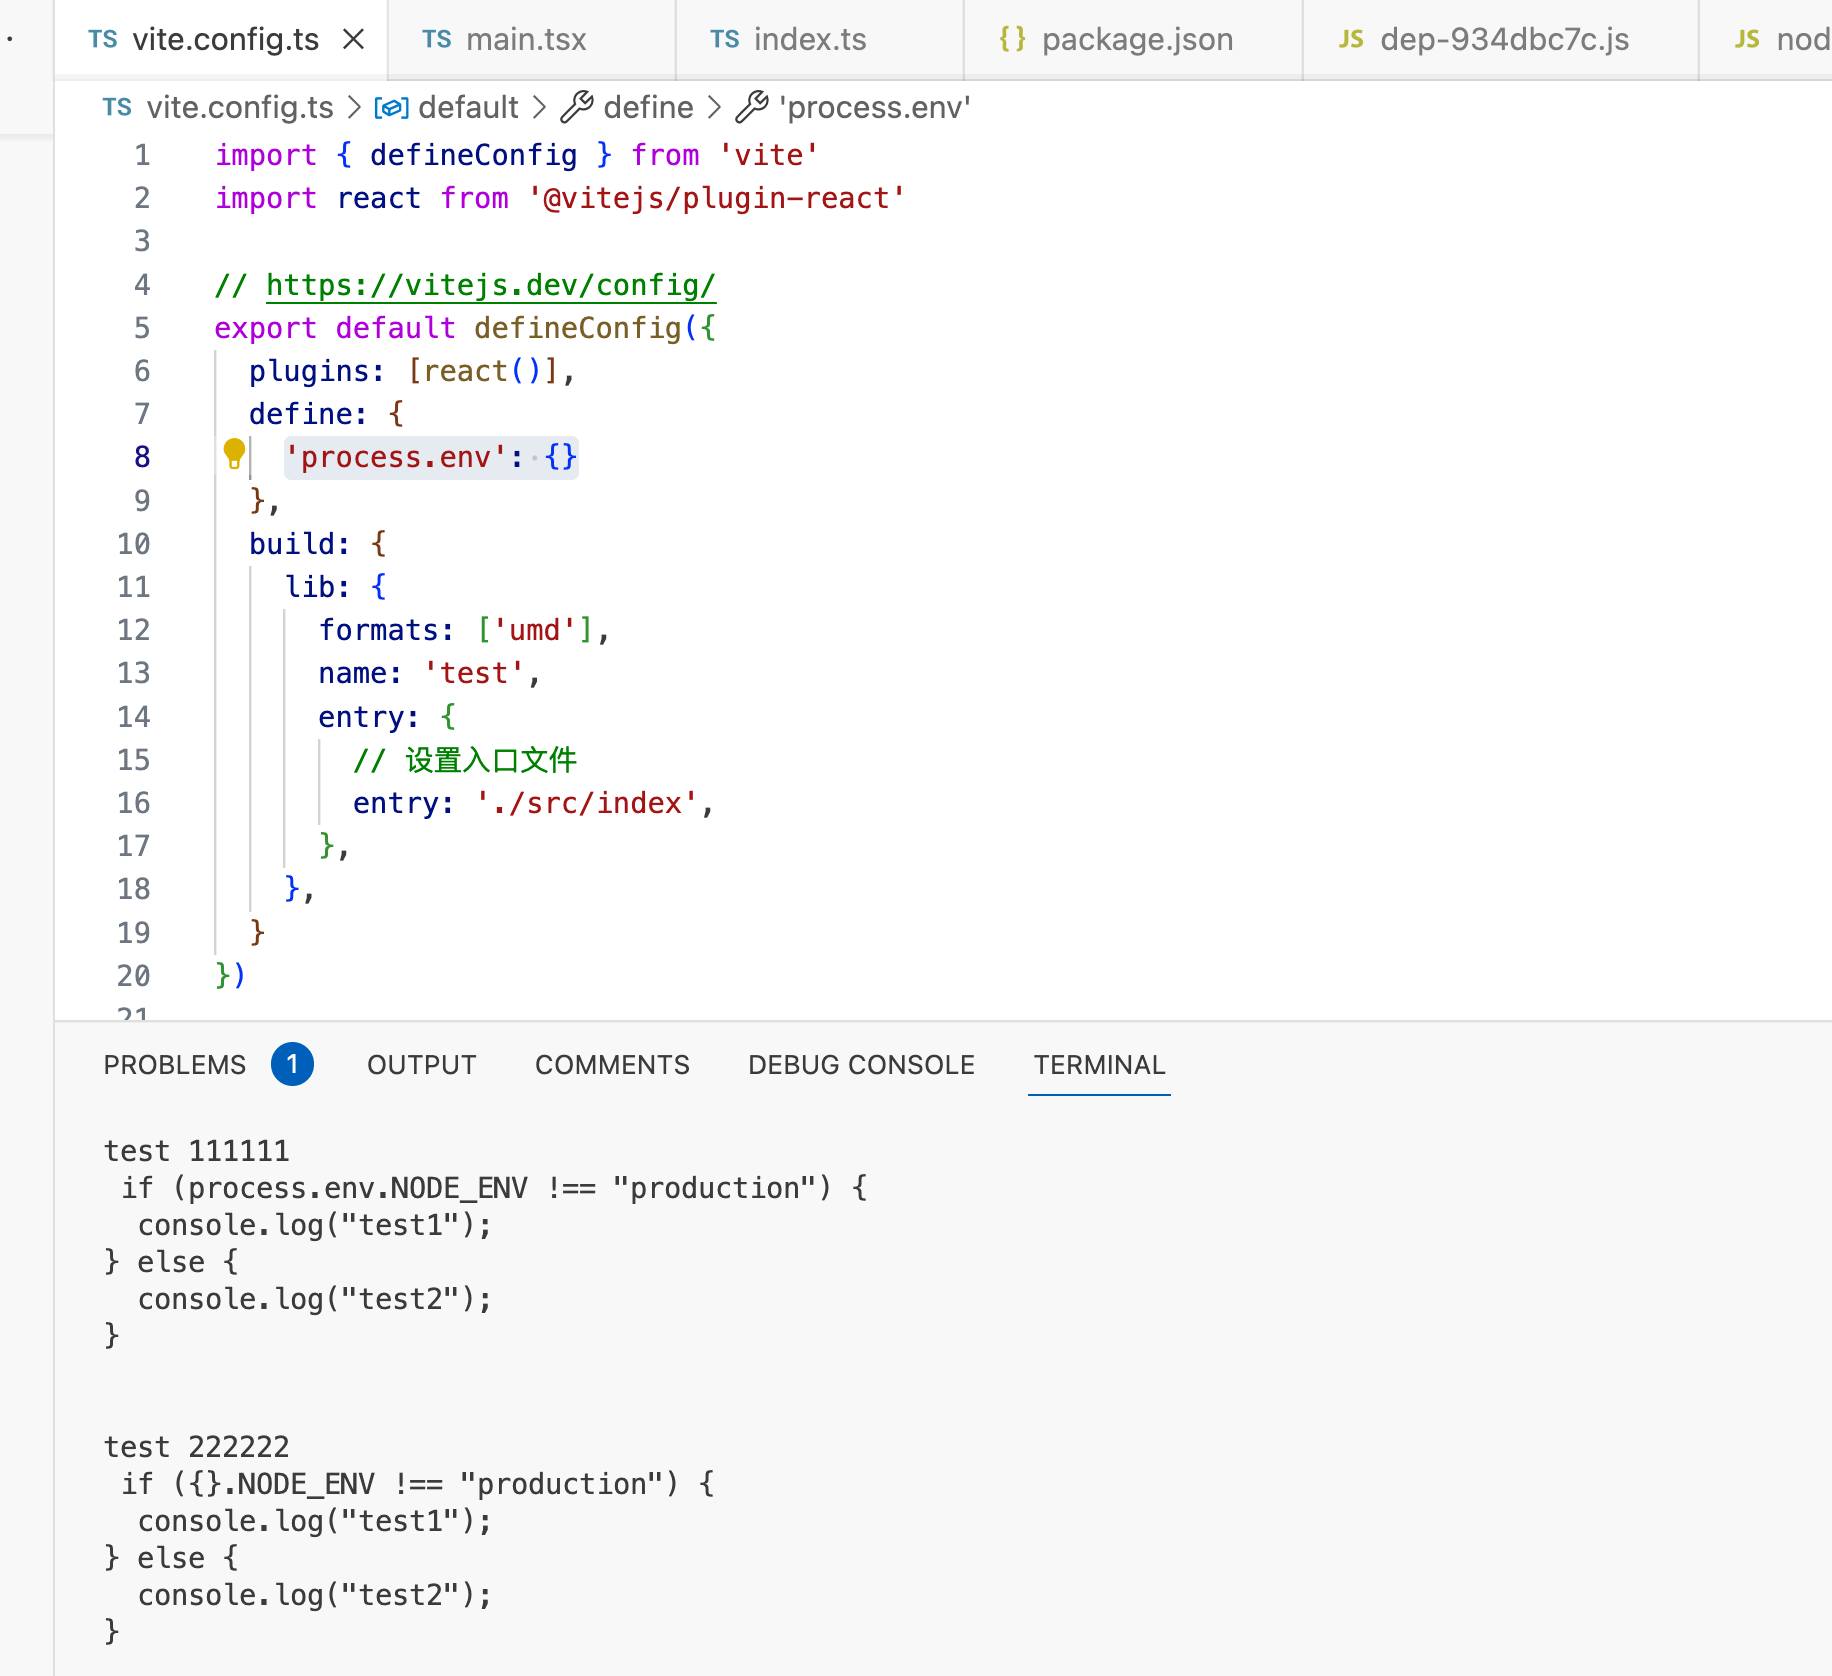The image size is (1832, 1676).
Task: Open the vitejs.dev config link in comment
Action: 490,285
